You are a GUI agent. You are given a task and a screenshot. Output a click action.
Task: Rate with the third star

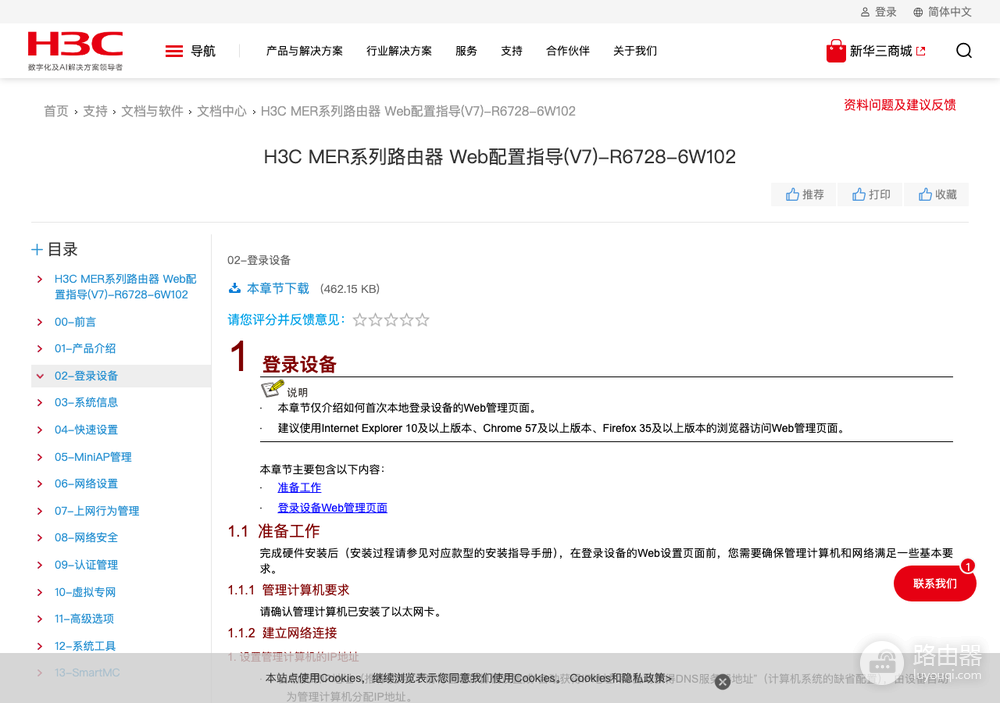(x=391, y=320)
